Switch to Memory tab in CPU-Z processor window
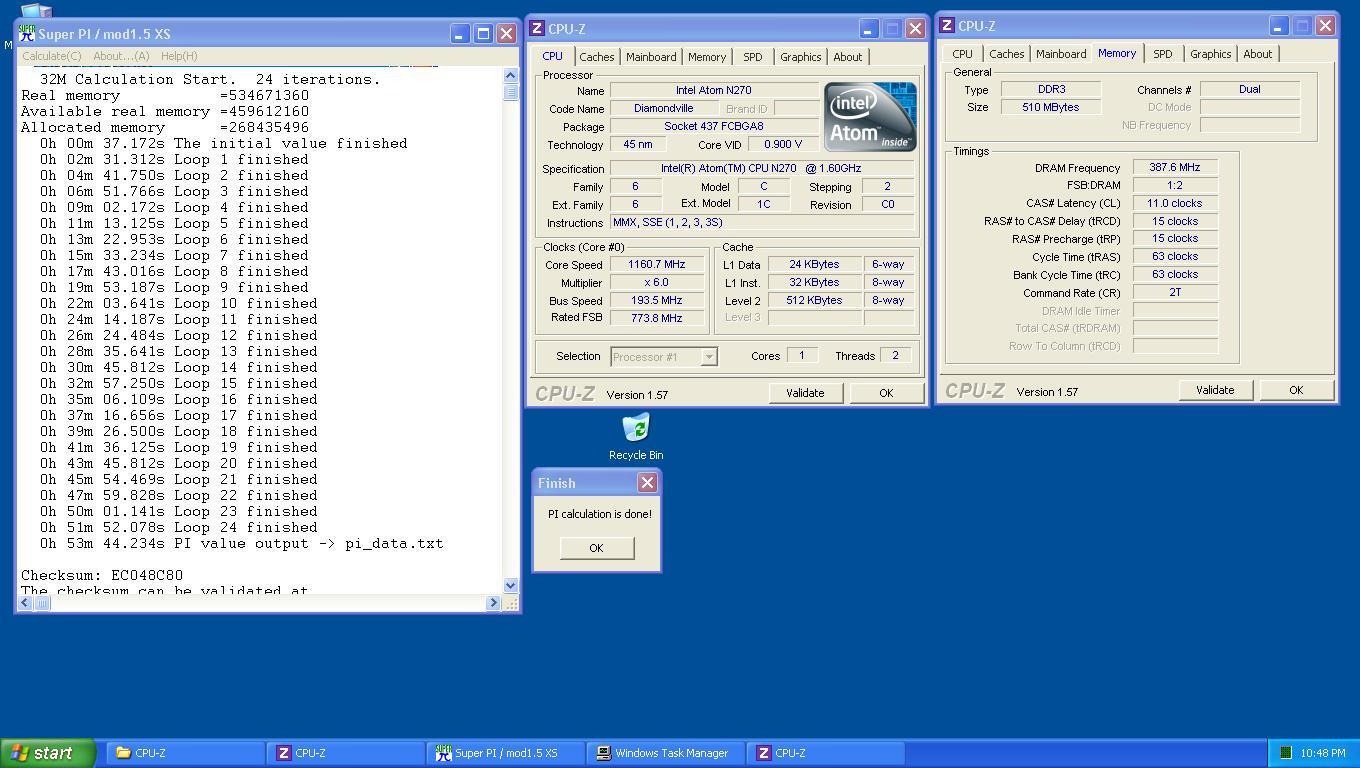This screenshot has width=1360, height=768. point(707,57)
